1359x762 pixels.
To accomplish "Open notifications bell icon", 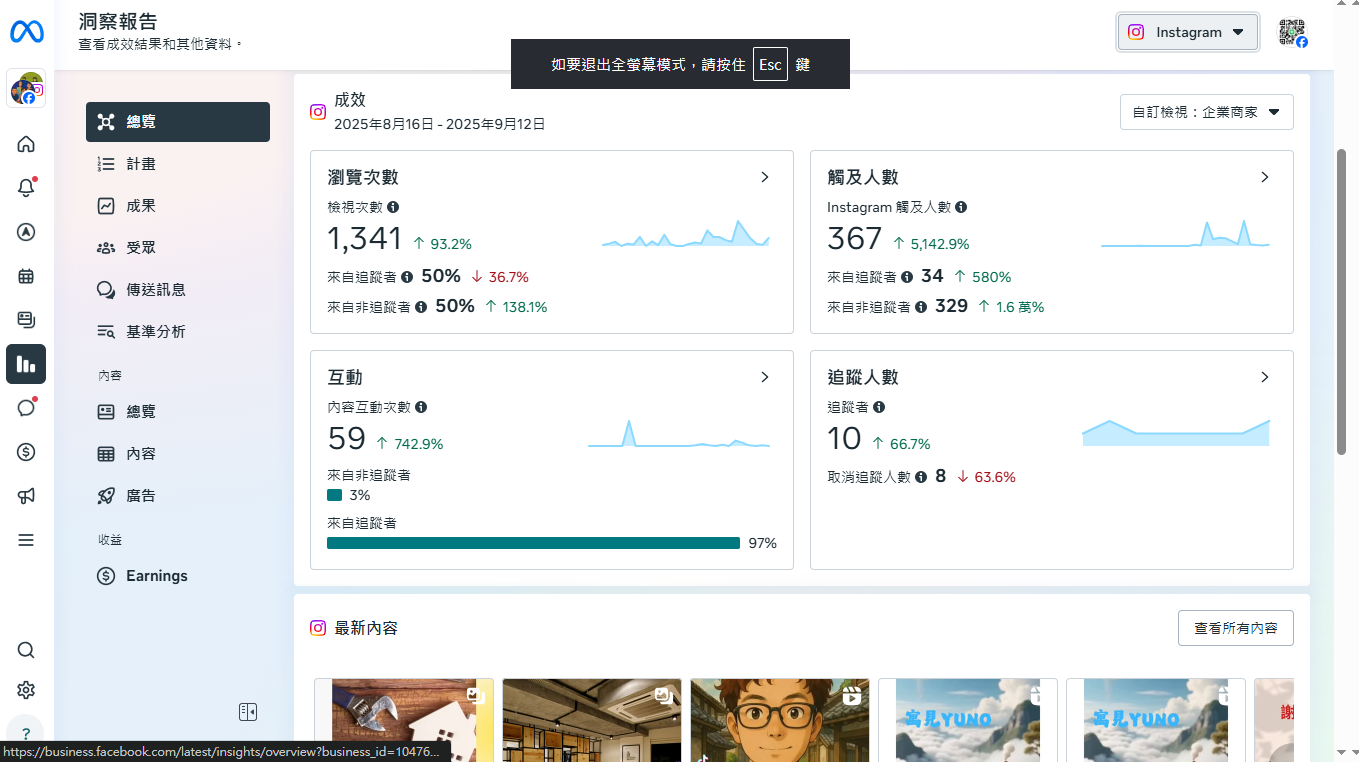I will [x=26, y=188].
